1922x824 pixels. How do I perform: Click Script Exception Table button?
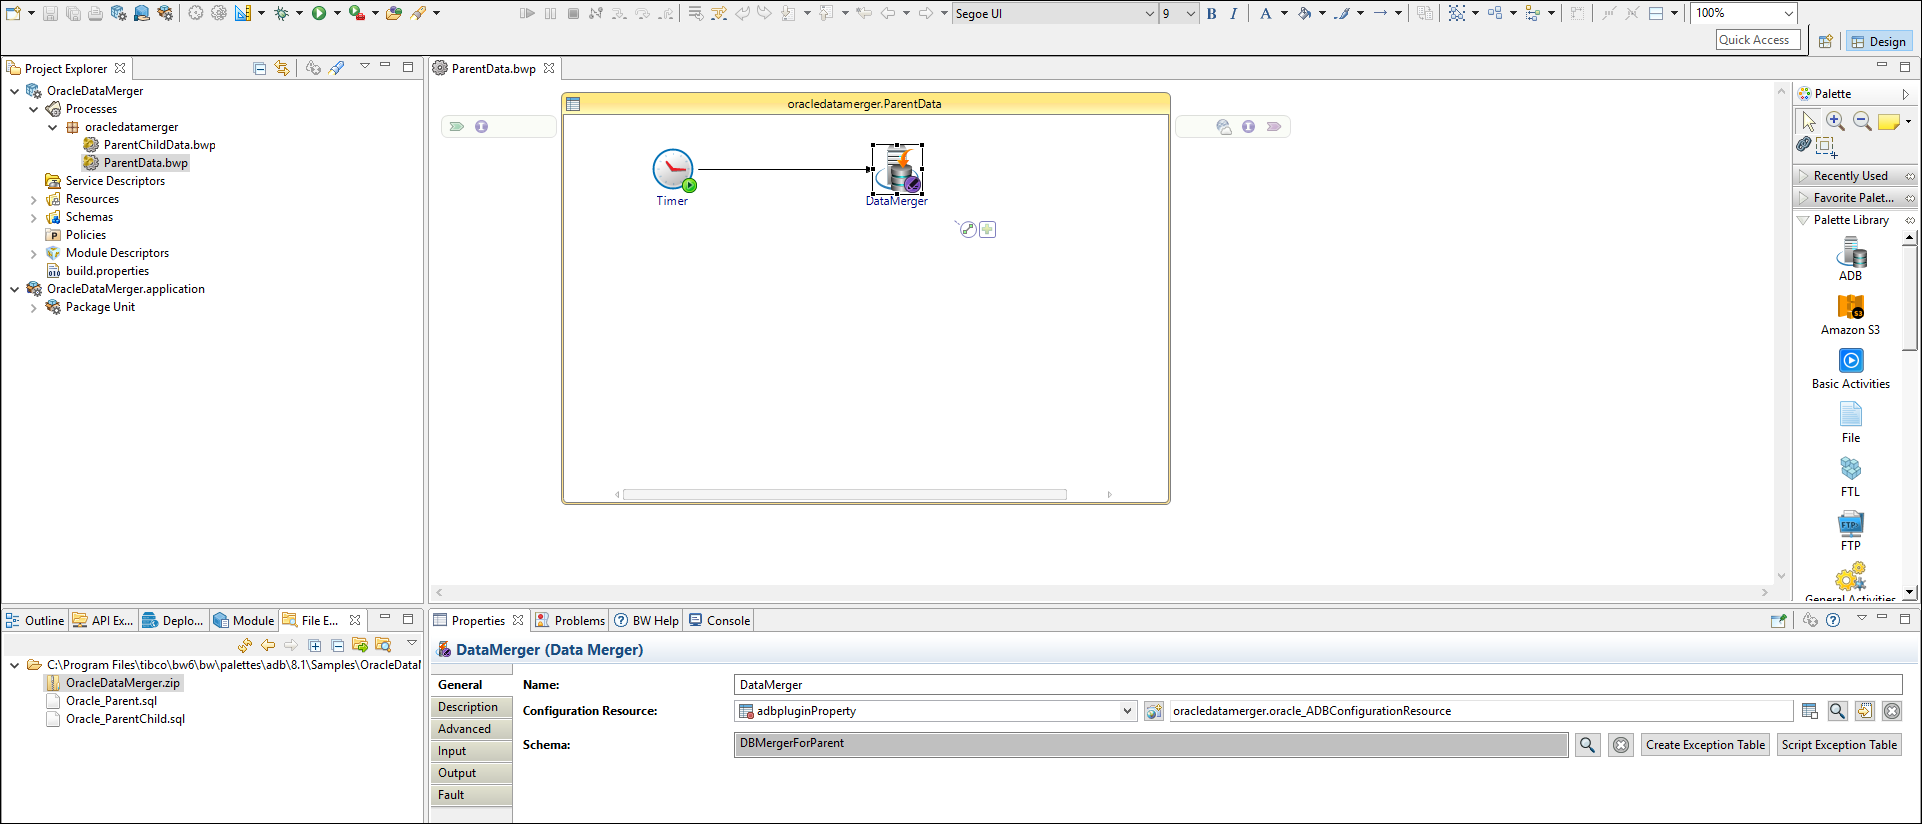(x=1839, y=745)
